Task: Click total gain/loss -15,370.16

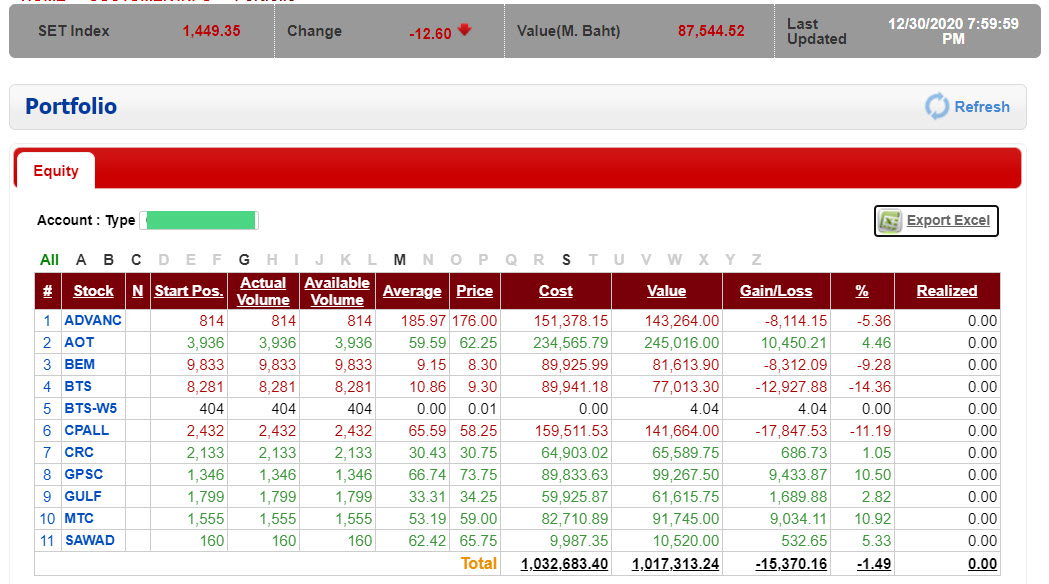Action: (791, 564)
